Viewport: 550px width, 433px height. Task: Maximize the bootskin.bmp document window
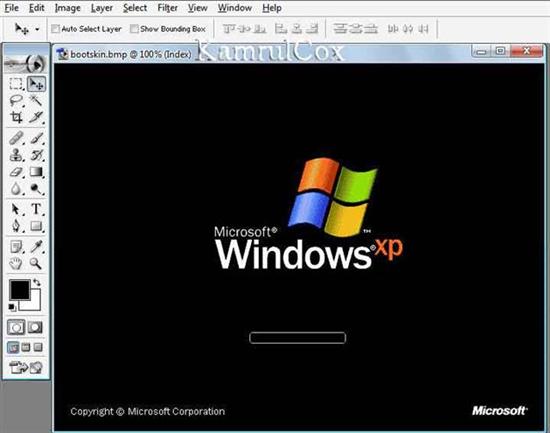coord(501,52)
